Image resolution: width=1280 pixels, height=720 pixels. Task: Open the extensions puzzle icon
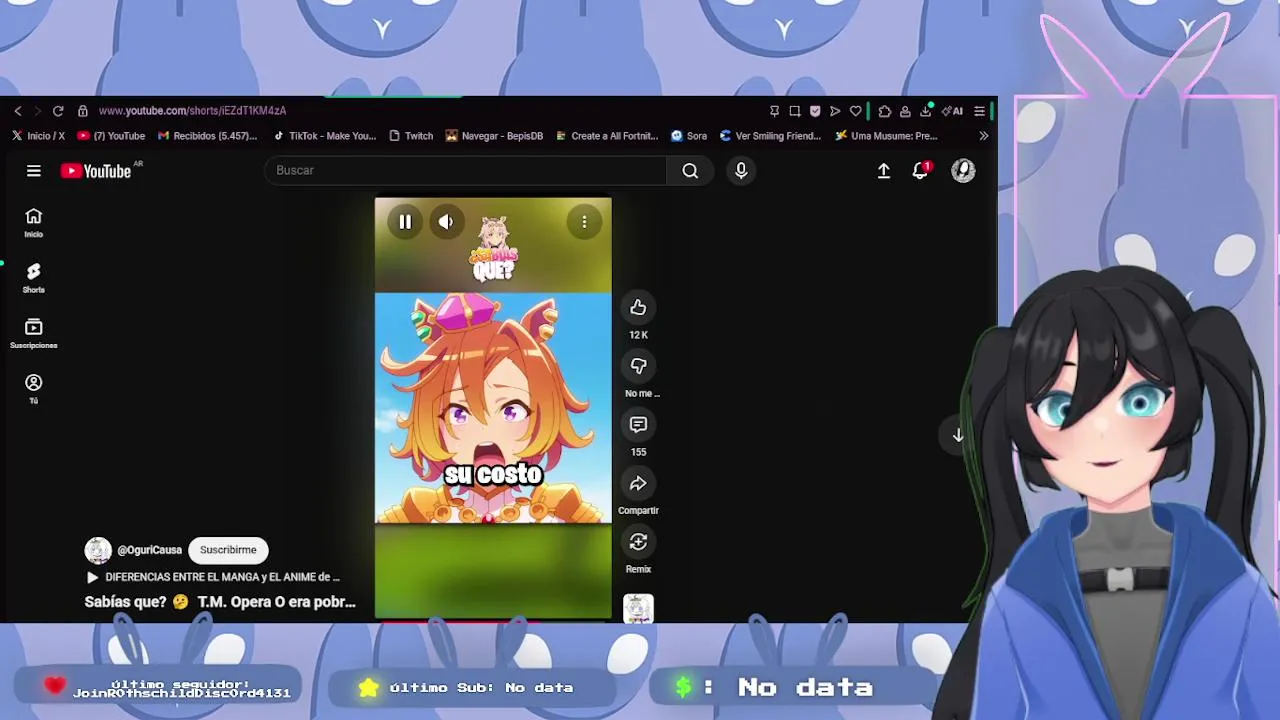coord(884,111)
